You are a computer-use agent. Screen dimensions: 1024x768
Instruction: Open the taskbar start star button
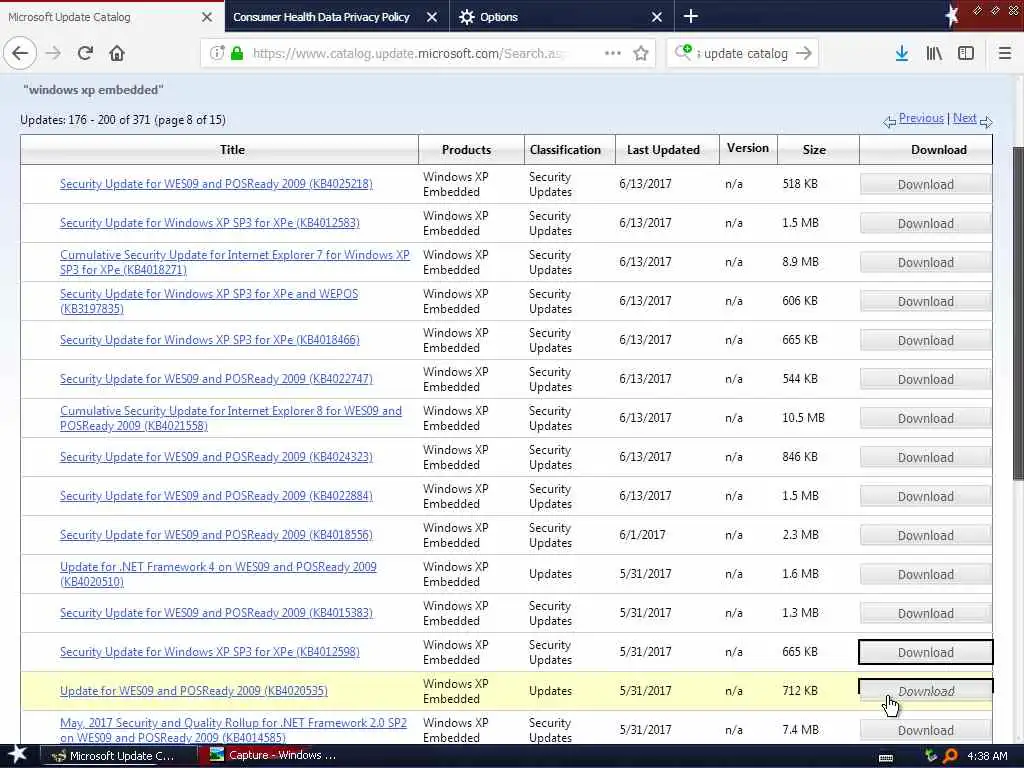[17, 756]
